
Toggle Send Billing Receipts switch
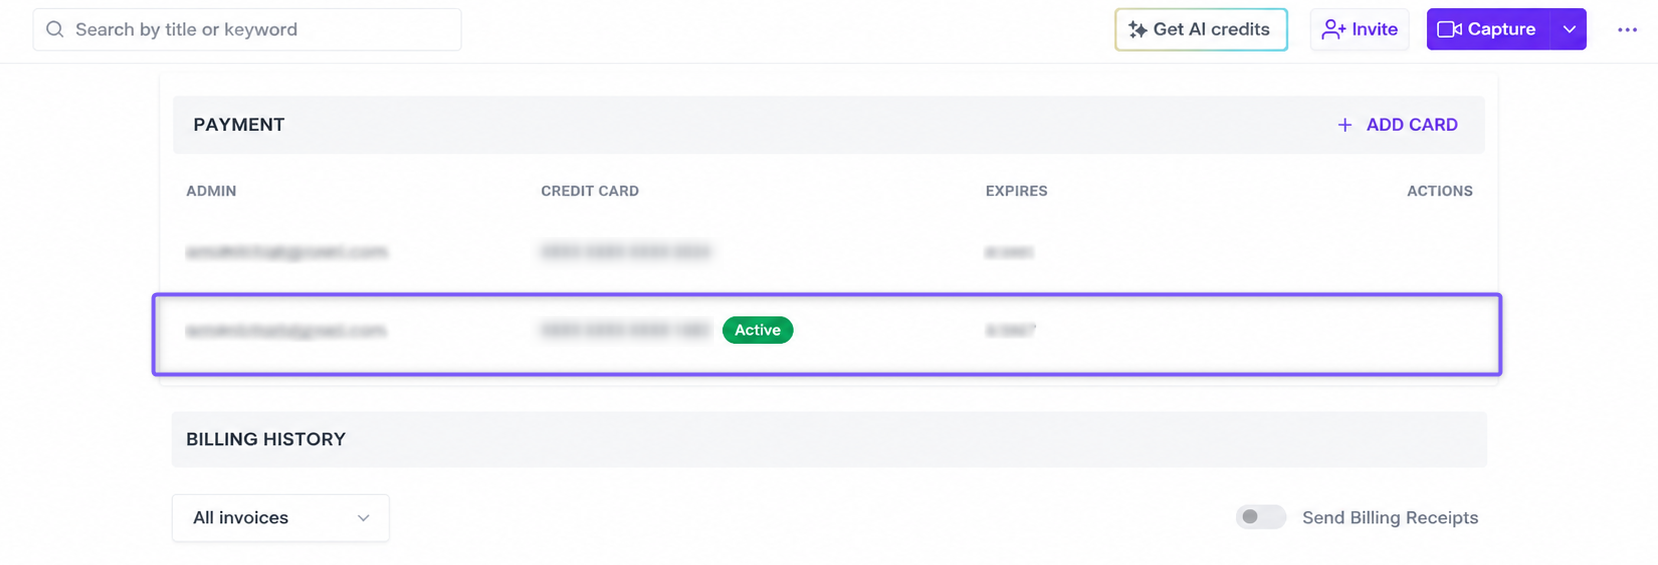pos(1261,517)
